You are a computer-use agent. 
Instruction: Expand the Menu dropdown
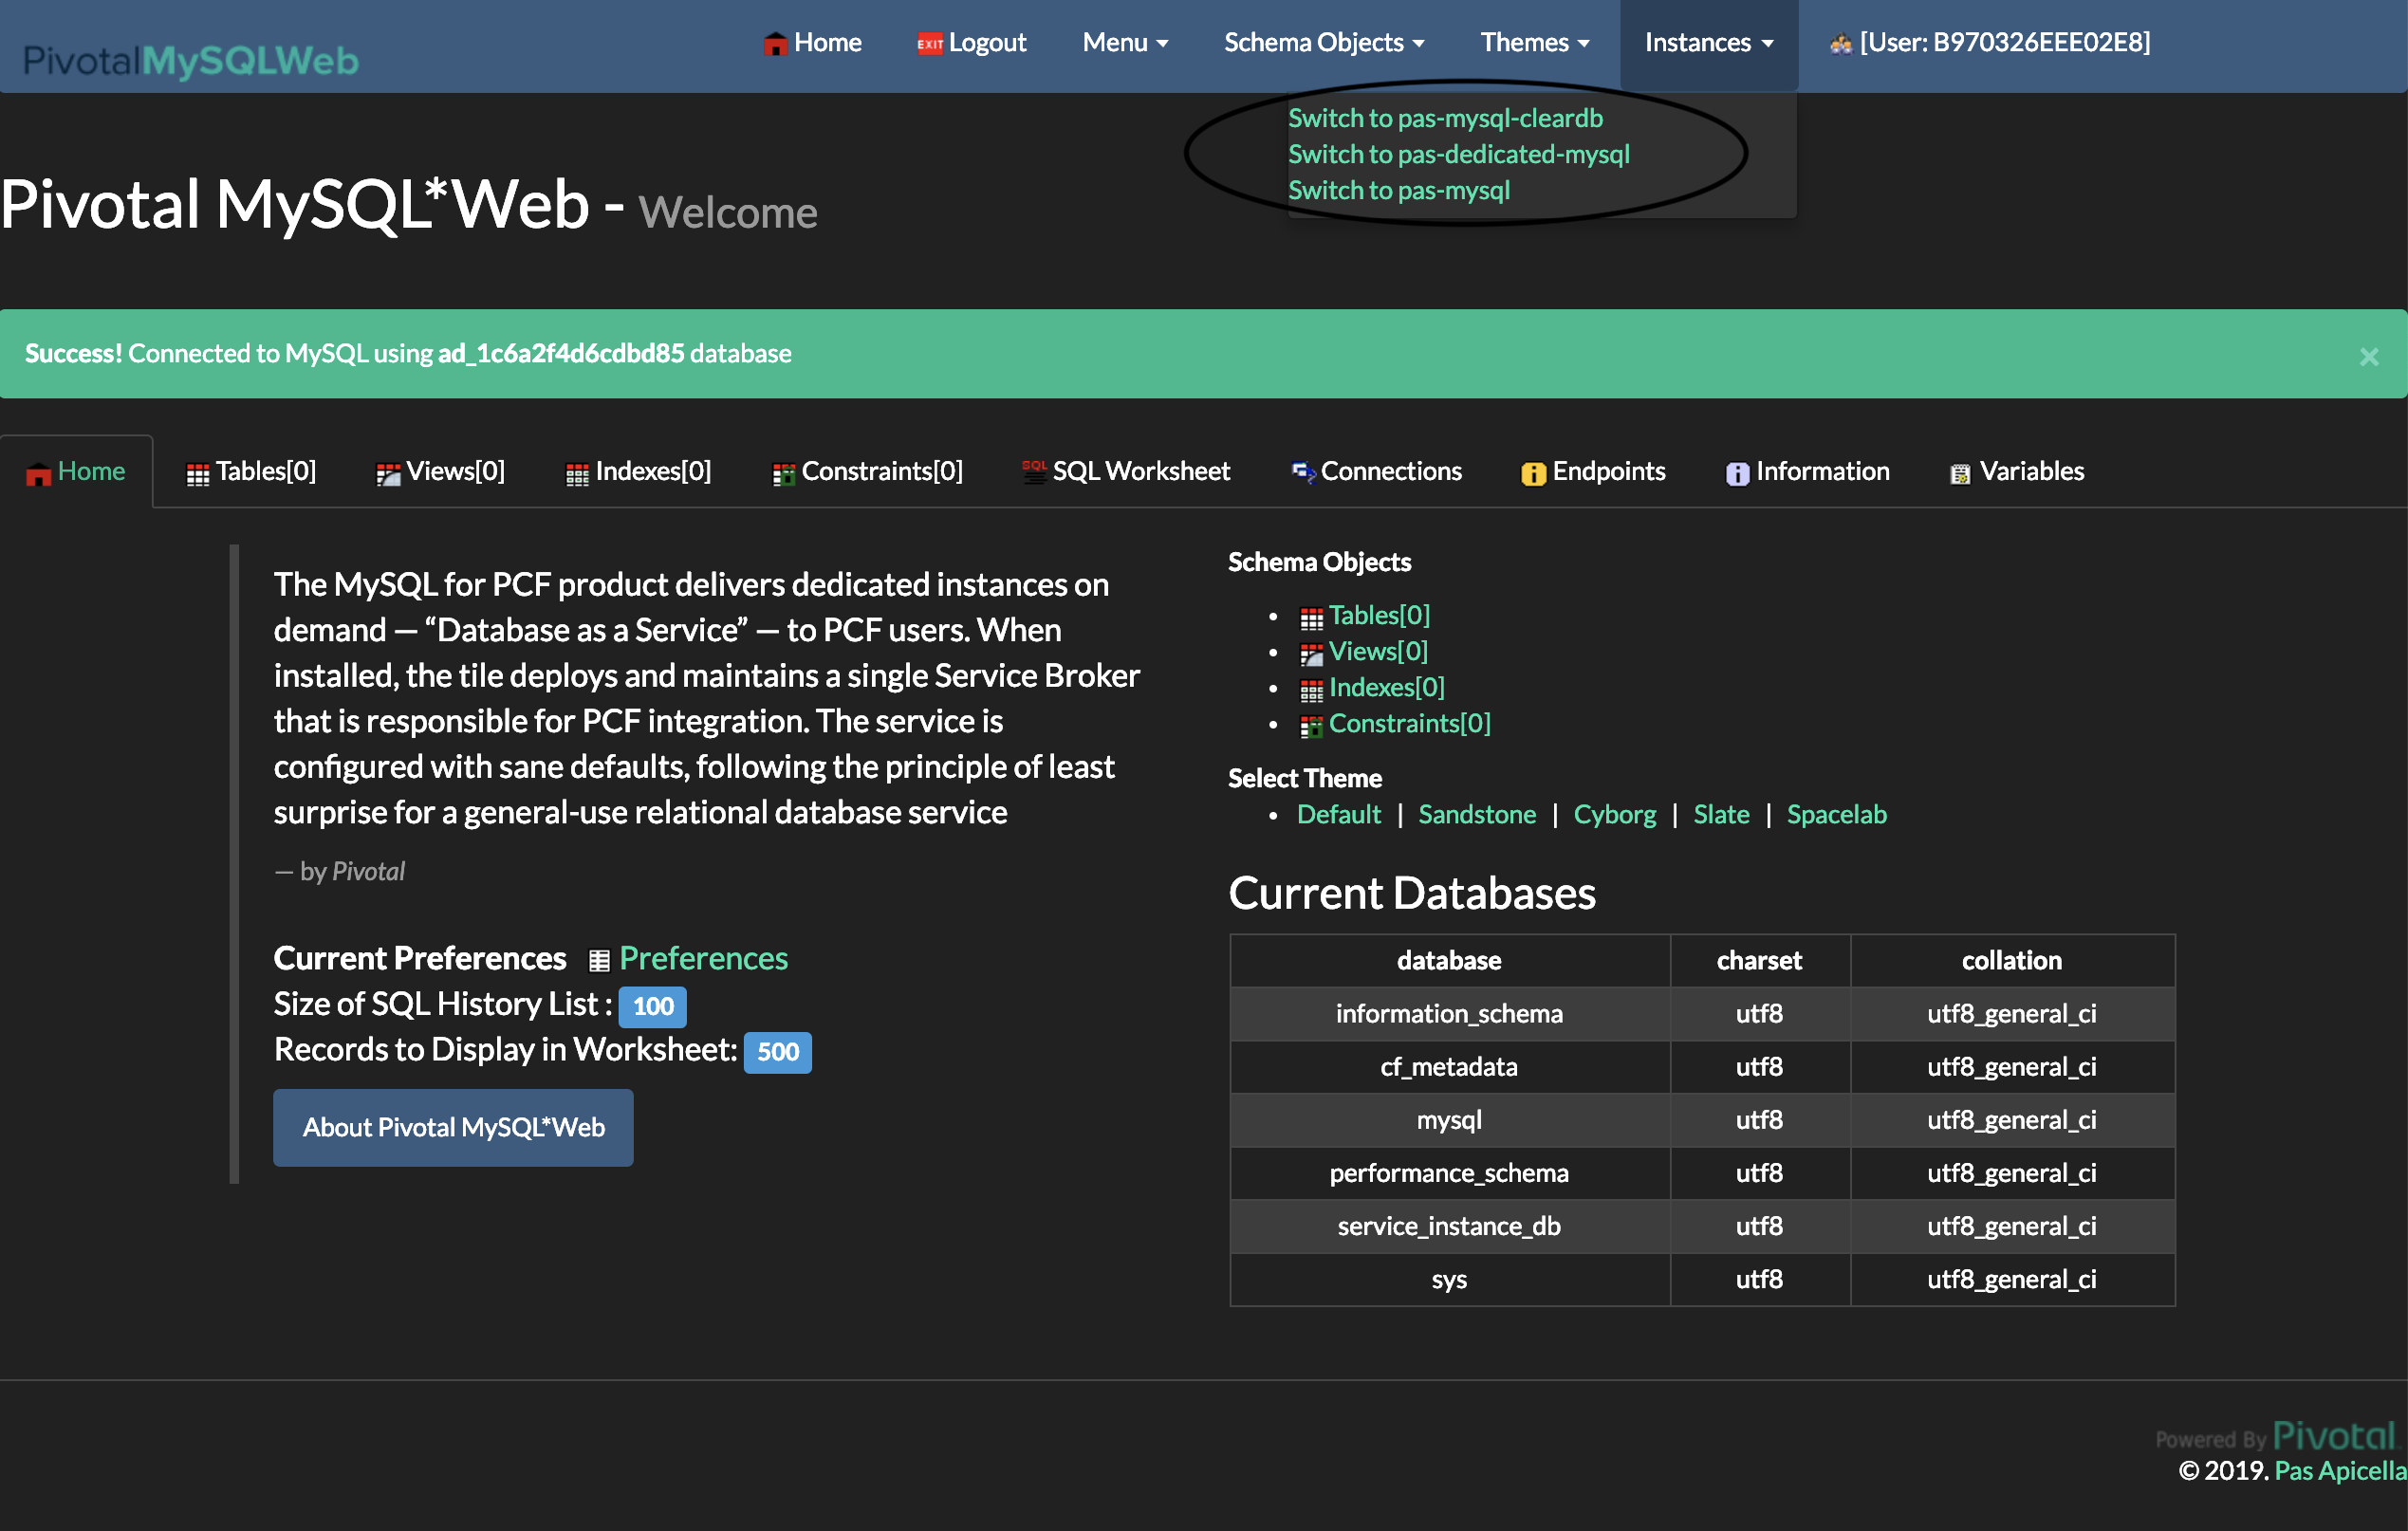point(1124,43)
